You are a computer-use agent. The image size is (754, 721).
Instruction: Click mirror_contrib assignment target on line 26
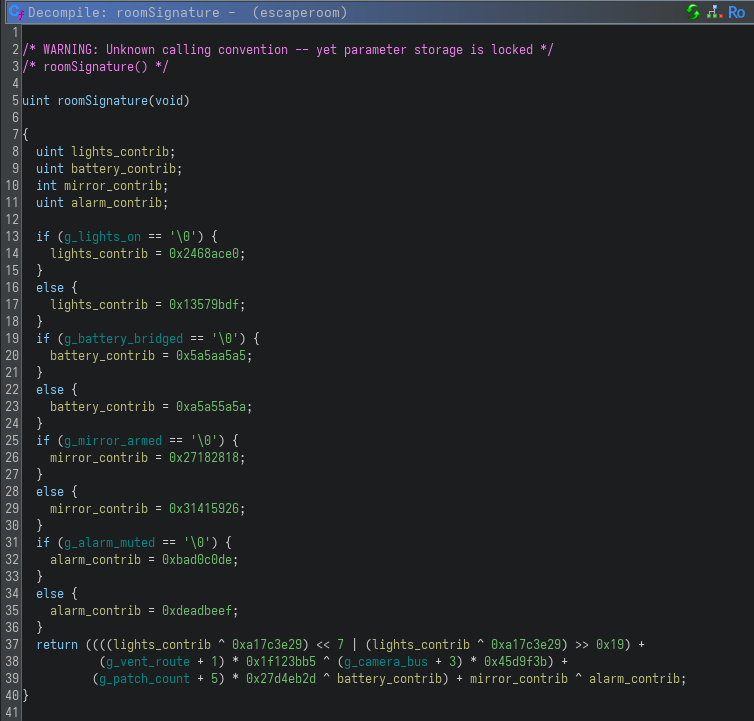point(99,457)
